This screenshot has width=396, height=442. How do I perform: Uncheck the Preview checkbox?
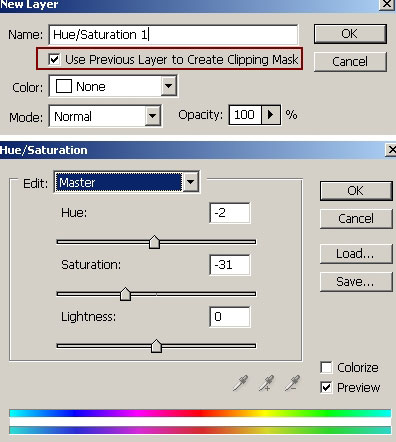tap(326, 387)
